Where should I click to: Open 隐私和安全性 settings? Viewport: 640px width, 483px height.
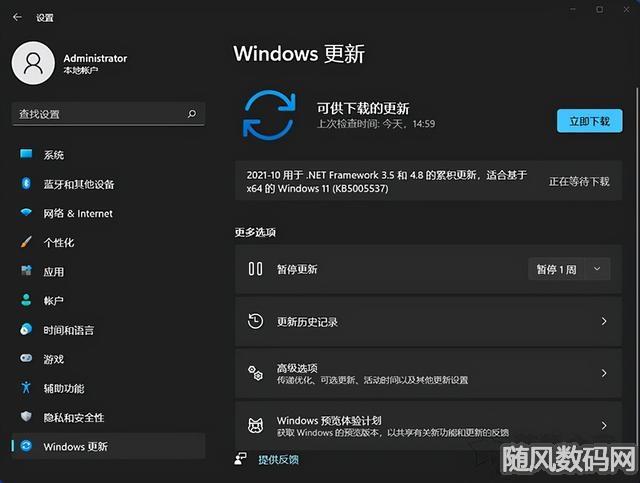click(x=109, y=417)
